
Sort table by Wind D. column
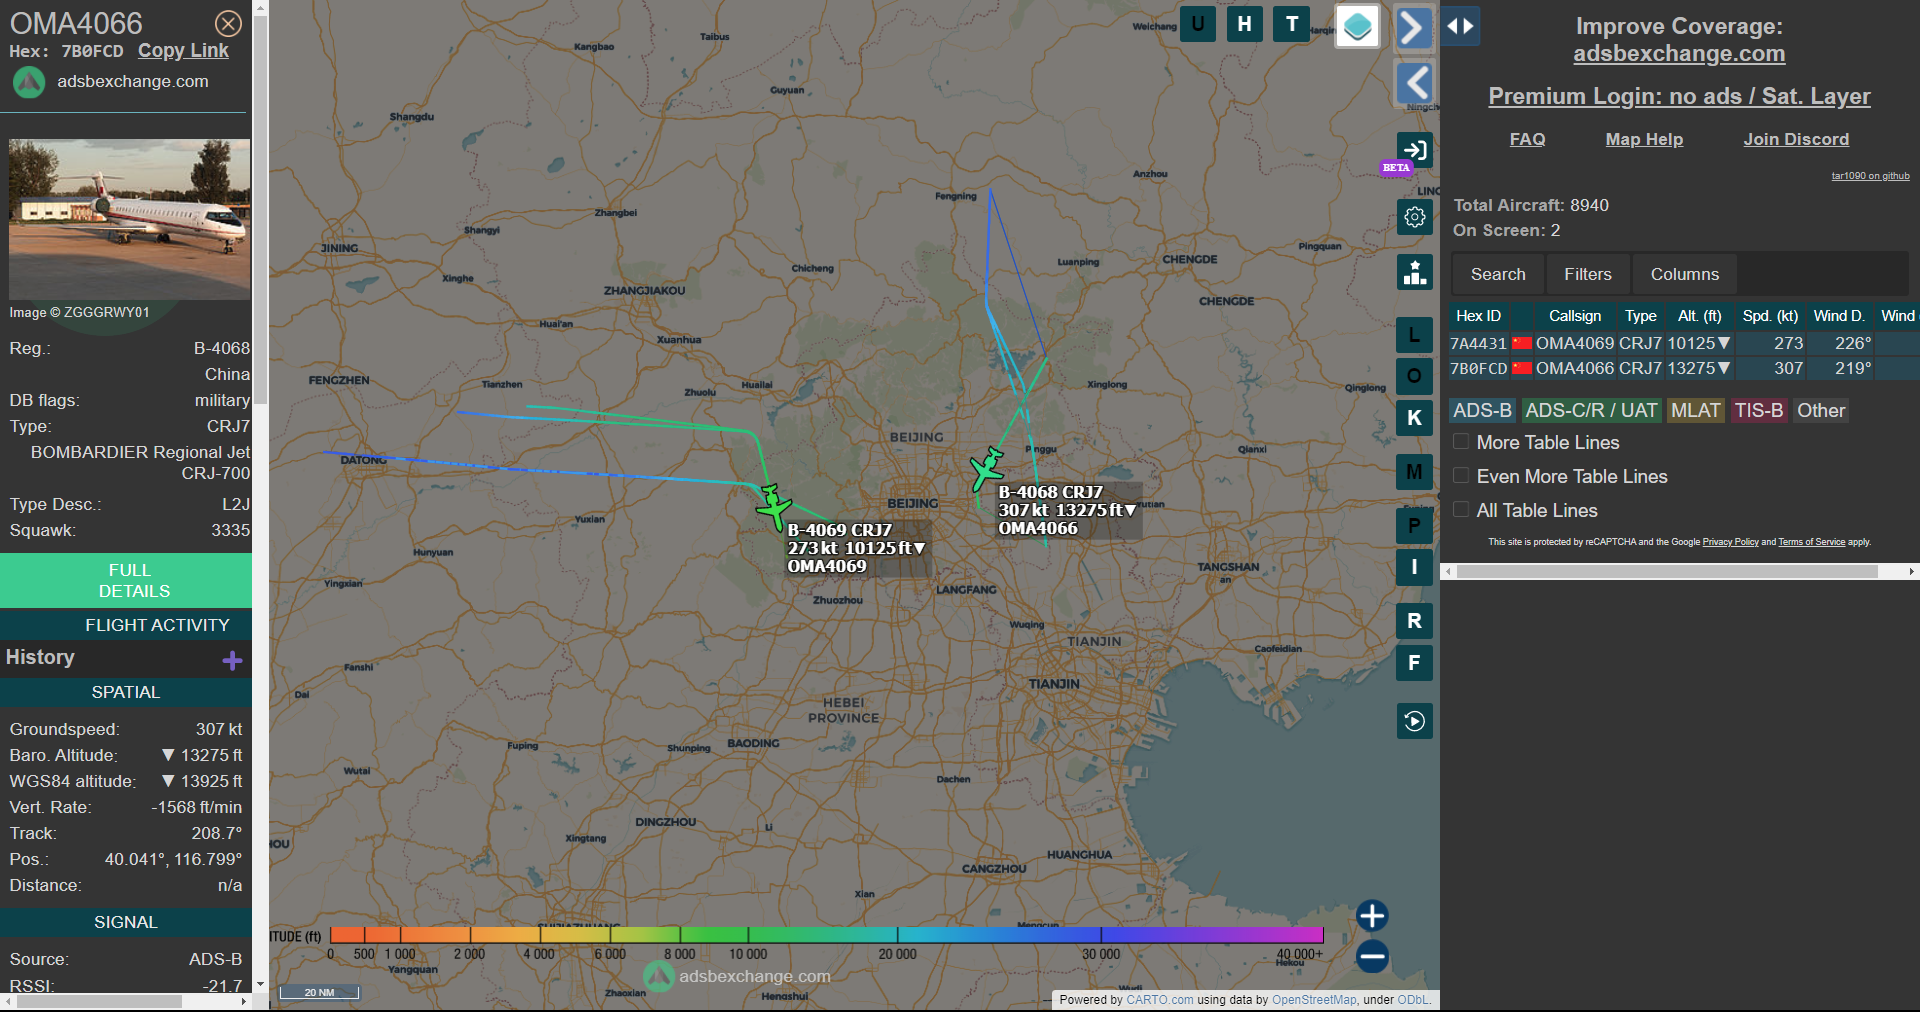pyautogui.click(x=1839, y=316)
